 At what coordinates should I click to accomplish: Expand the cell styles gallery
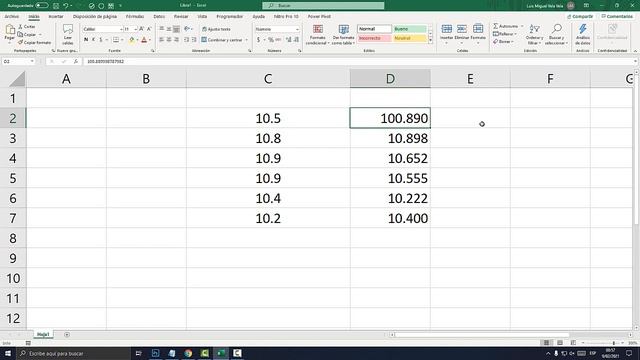click(x=430, y=41)
